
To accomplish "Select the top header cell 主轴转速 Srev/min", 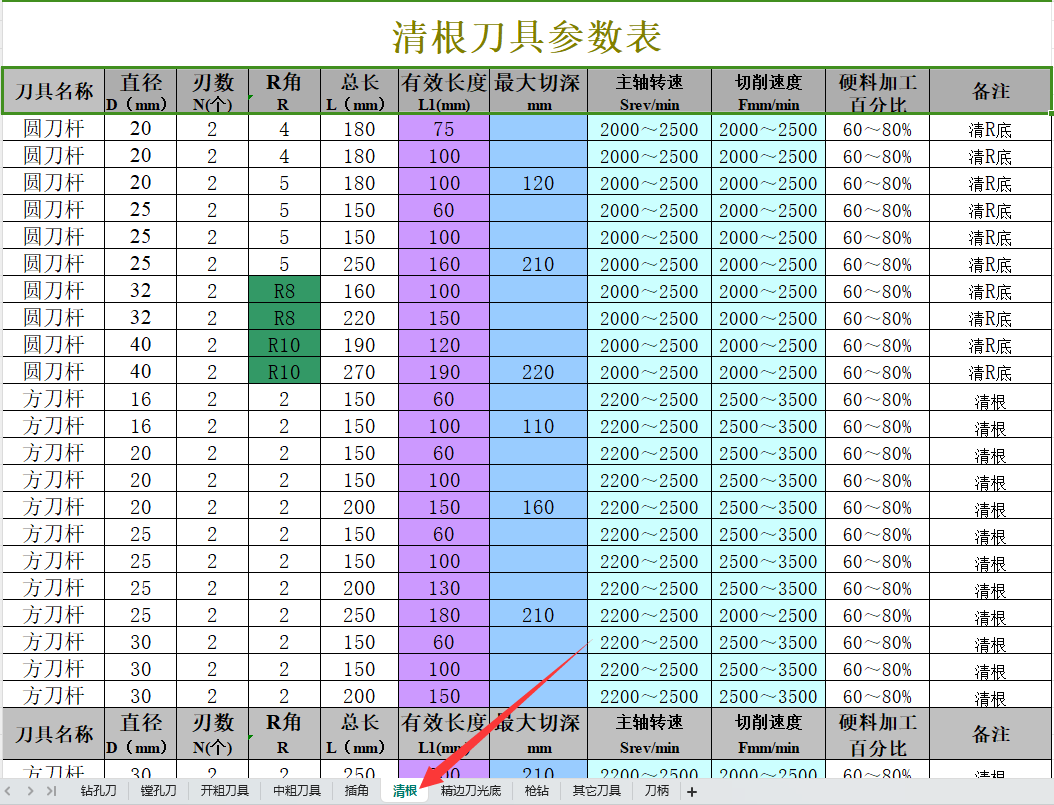I will (x=649, y=91).
